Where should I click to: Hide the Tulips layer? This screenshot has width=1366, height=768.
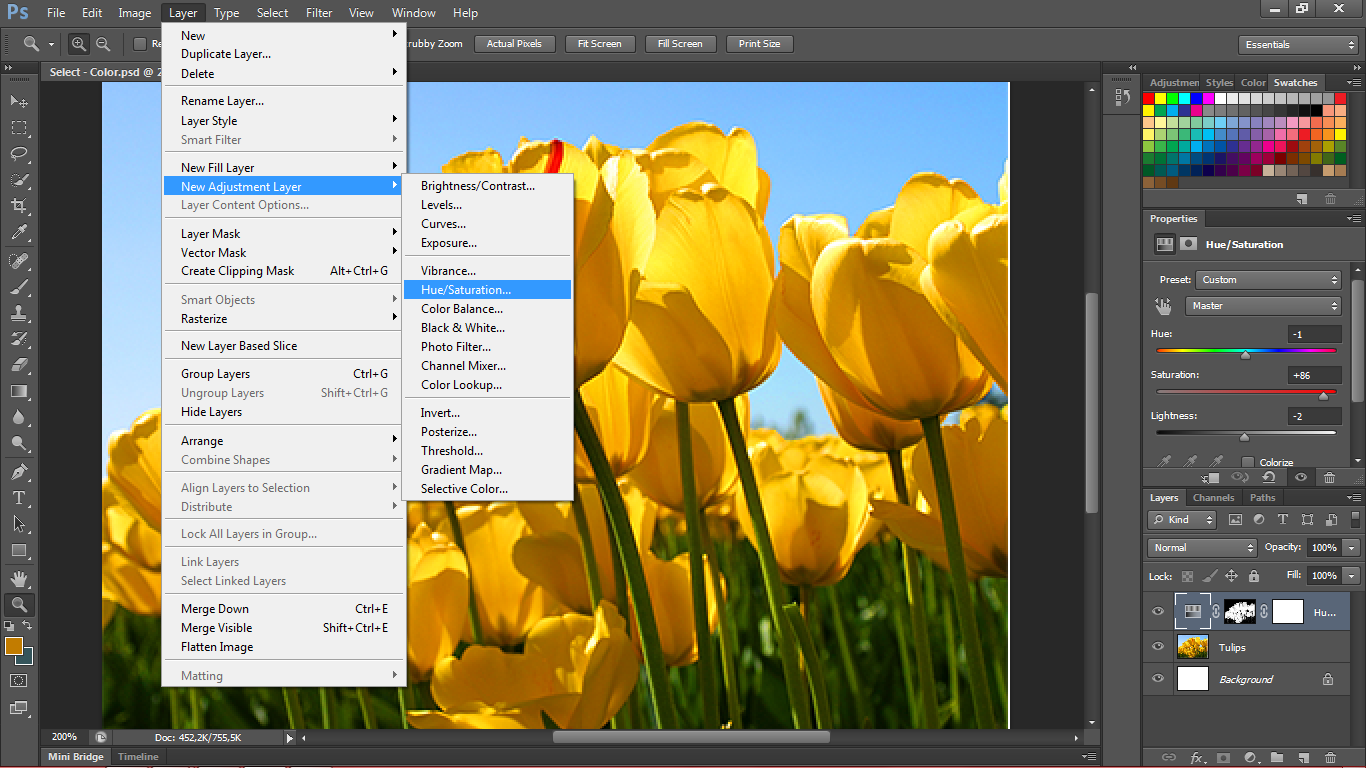pos(1158,647)
